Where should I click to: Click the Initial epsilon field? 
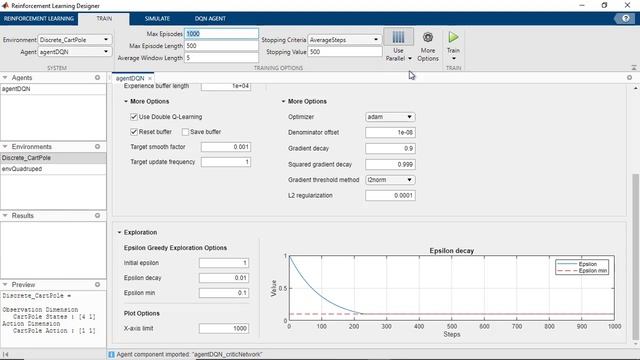224,263
